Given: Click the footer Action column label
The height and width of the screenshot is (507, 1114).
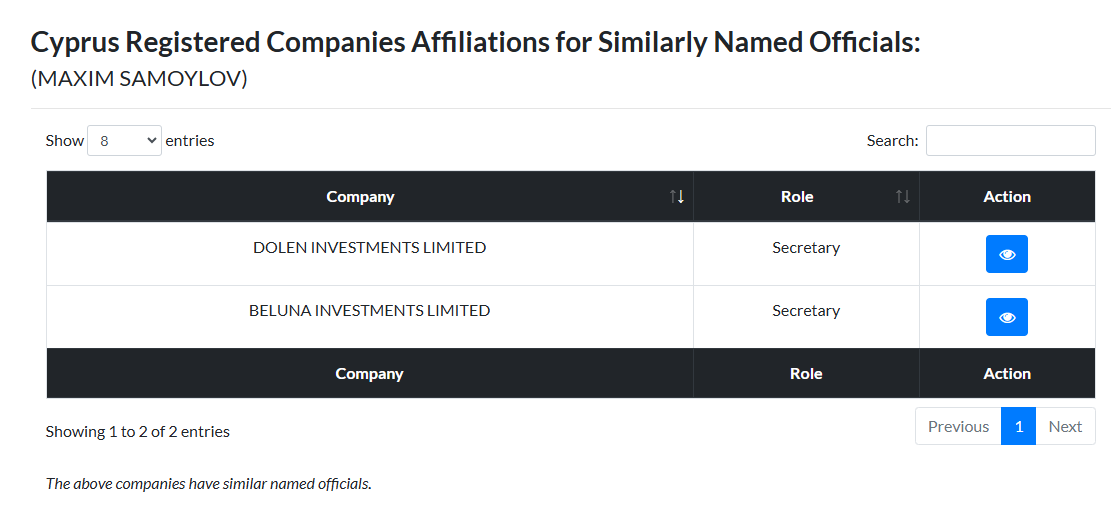Looking at the screenshot, I should (x=1007, y=374).
